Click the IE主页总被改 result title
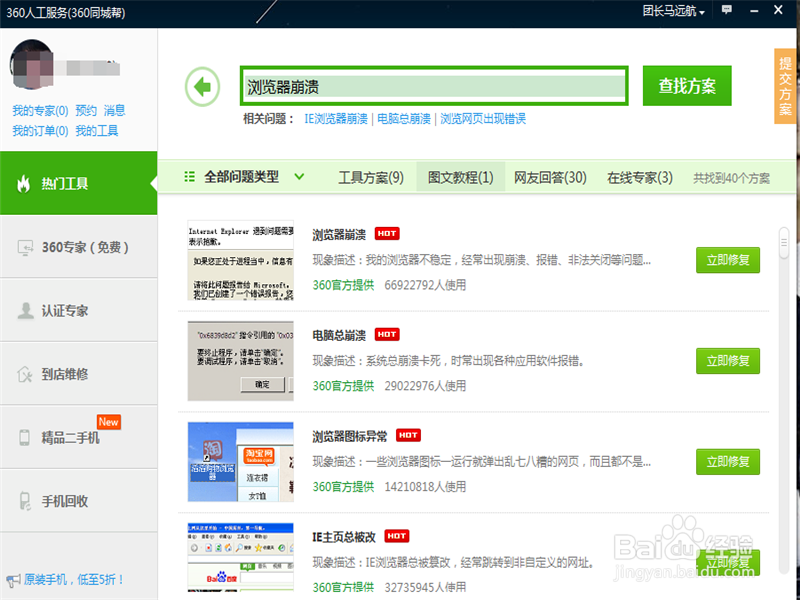800x600 pixels. point(344,537)
